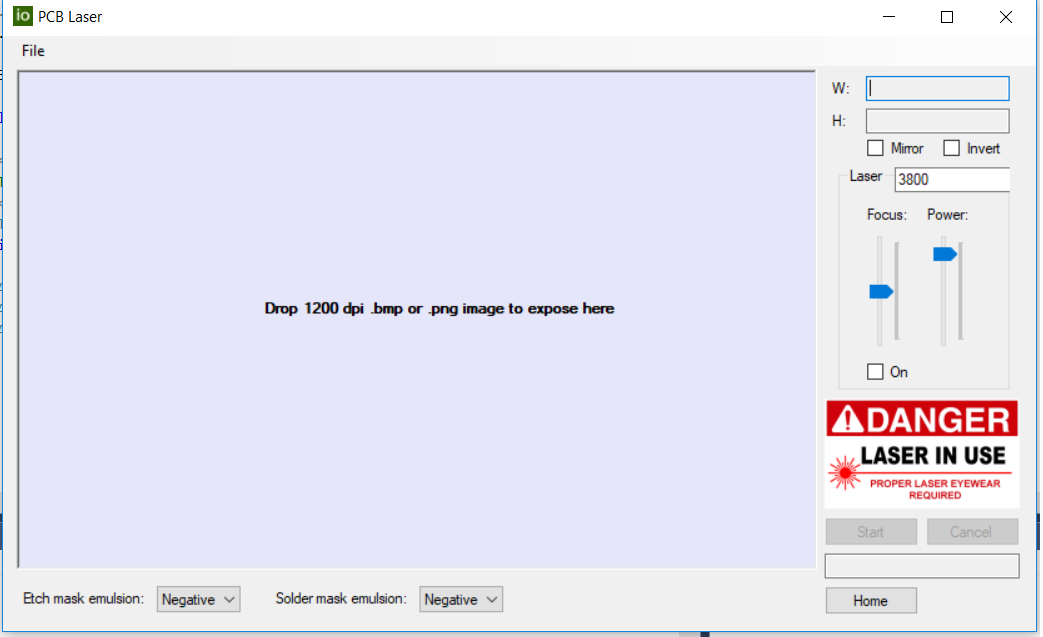Click the Start button
This screenshot has height=637, width=1043.
[870, 532]
